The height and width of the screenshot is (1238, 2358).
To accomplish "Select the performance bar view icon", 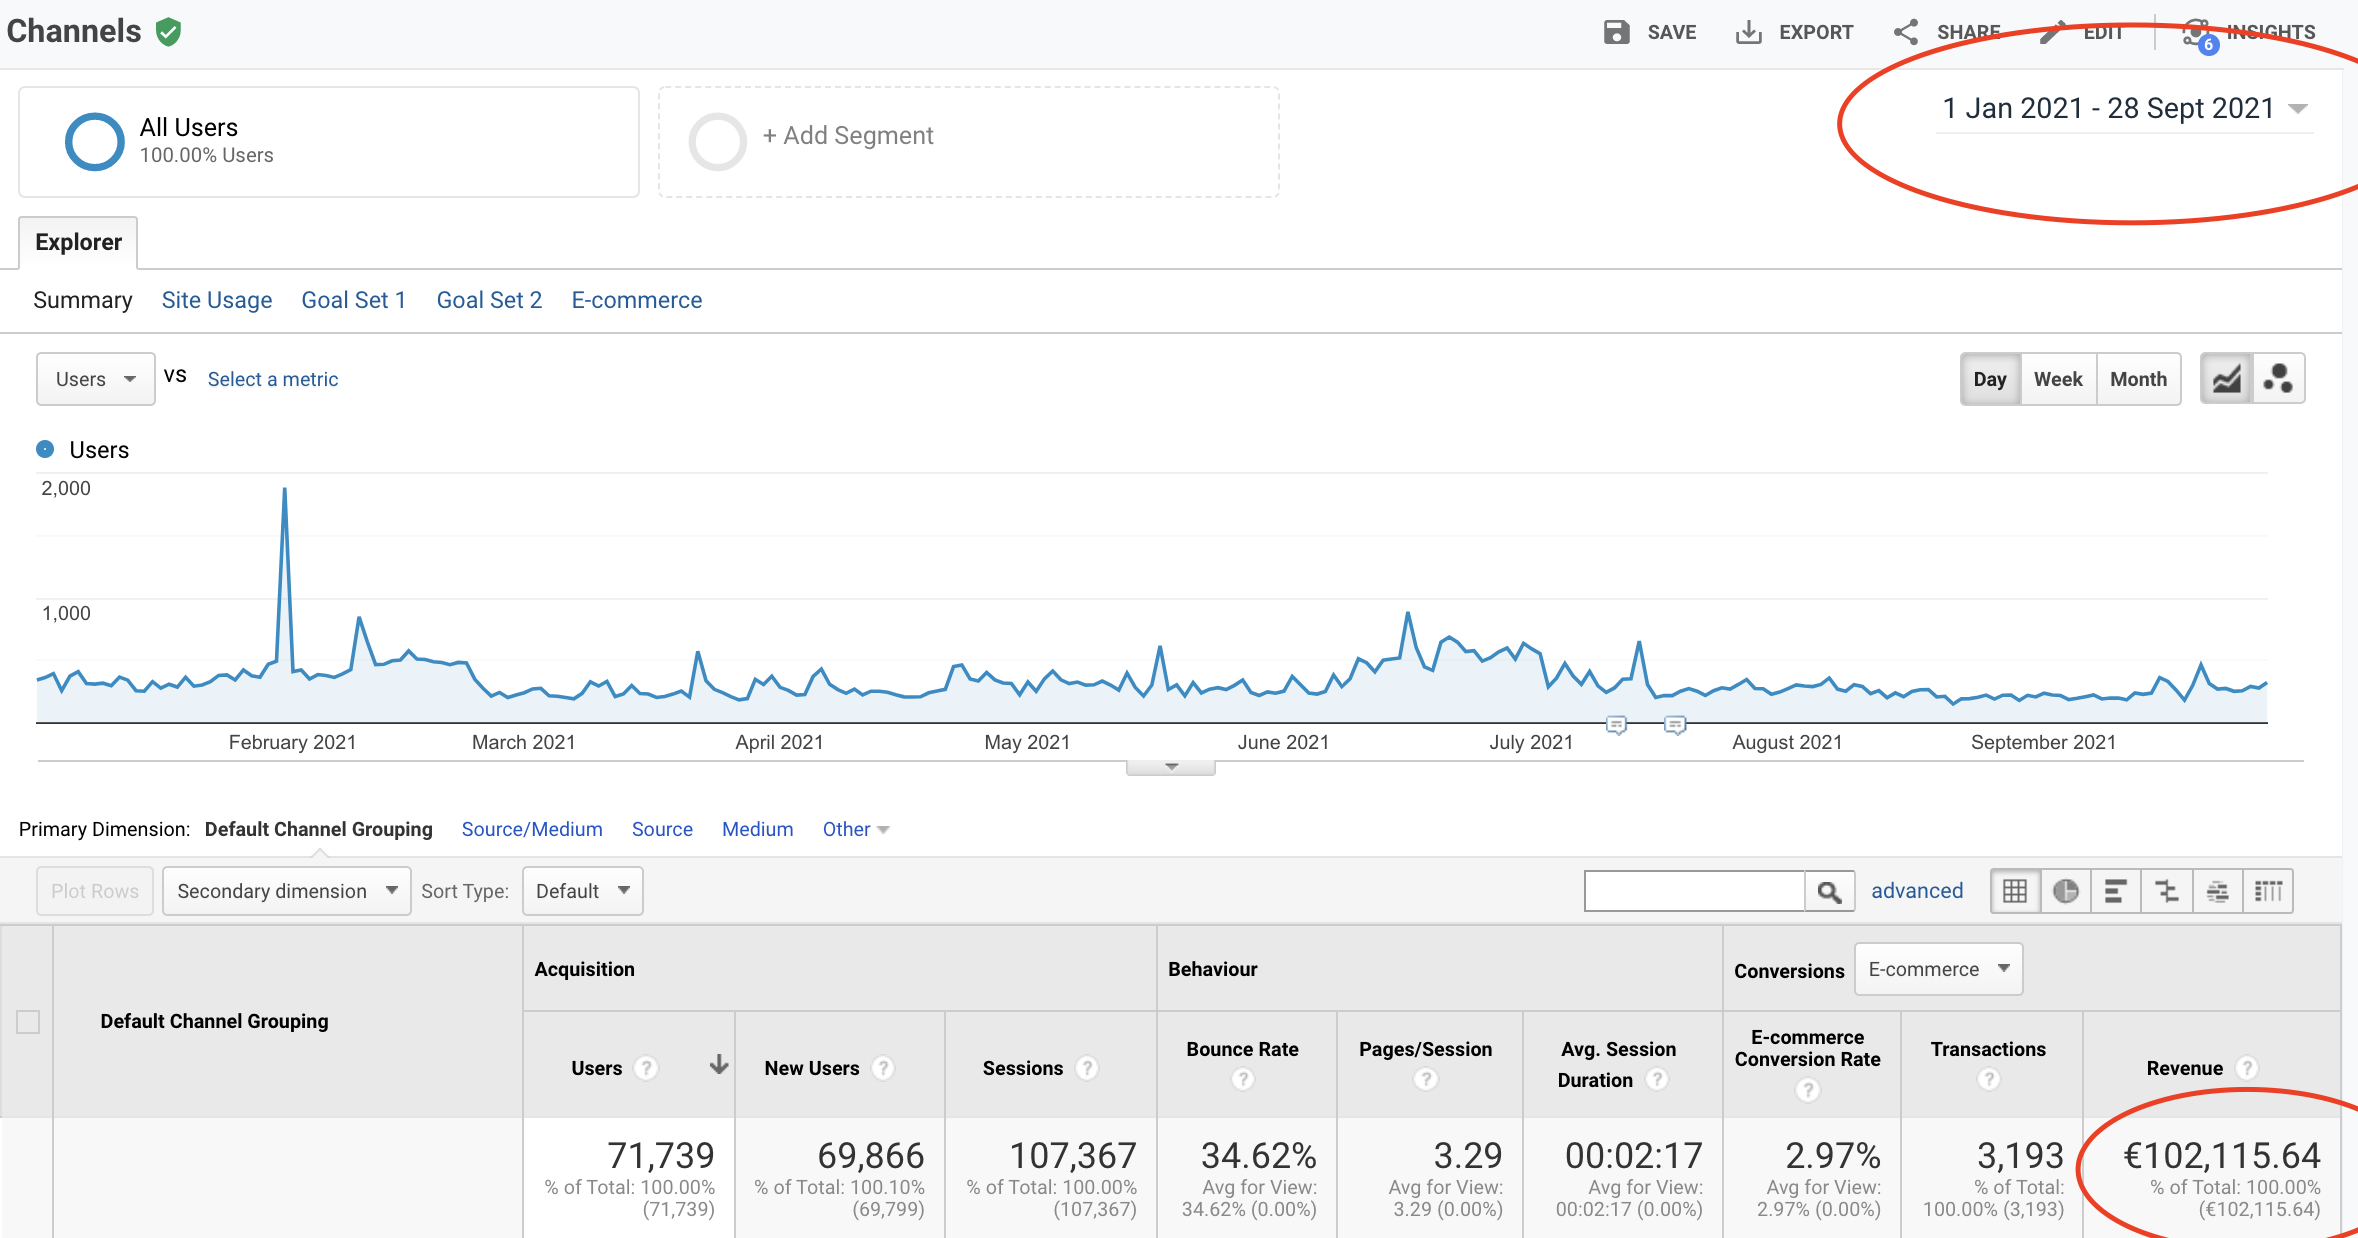I will pos(2116,891).
